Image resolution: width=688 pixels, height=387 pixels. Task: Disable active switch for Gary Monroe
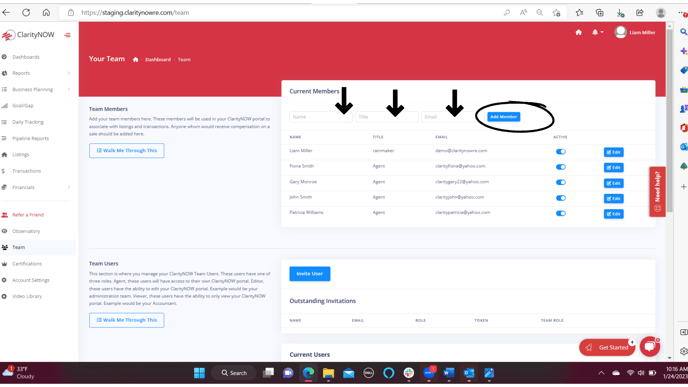pos(561,183)
